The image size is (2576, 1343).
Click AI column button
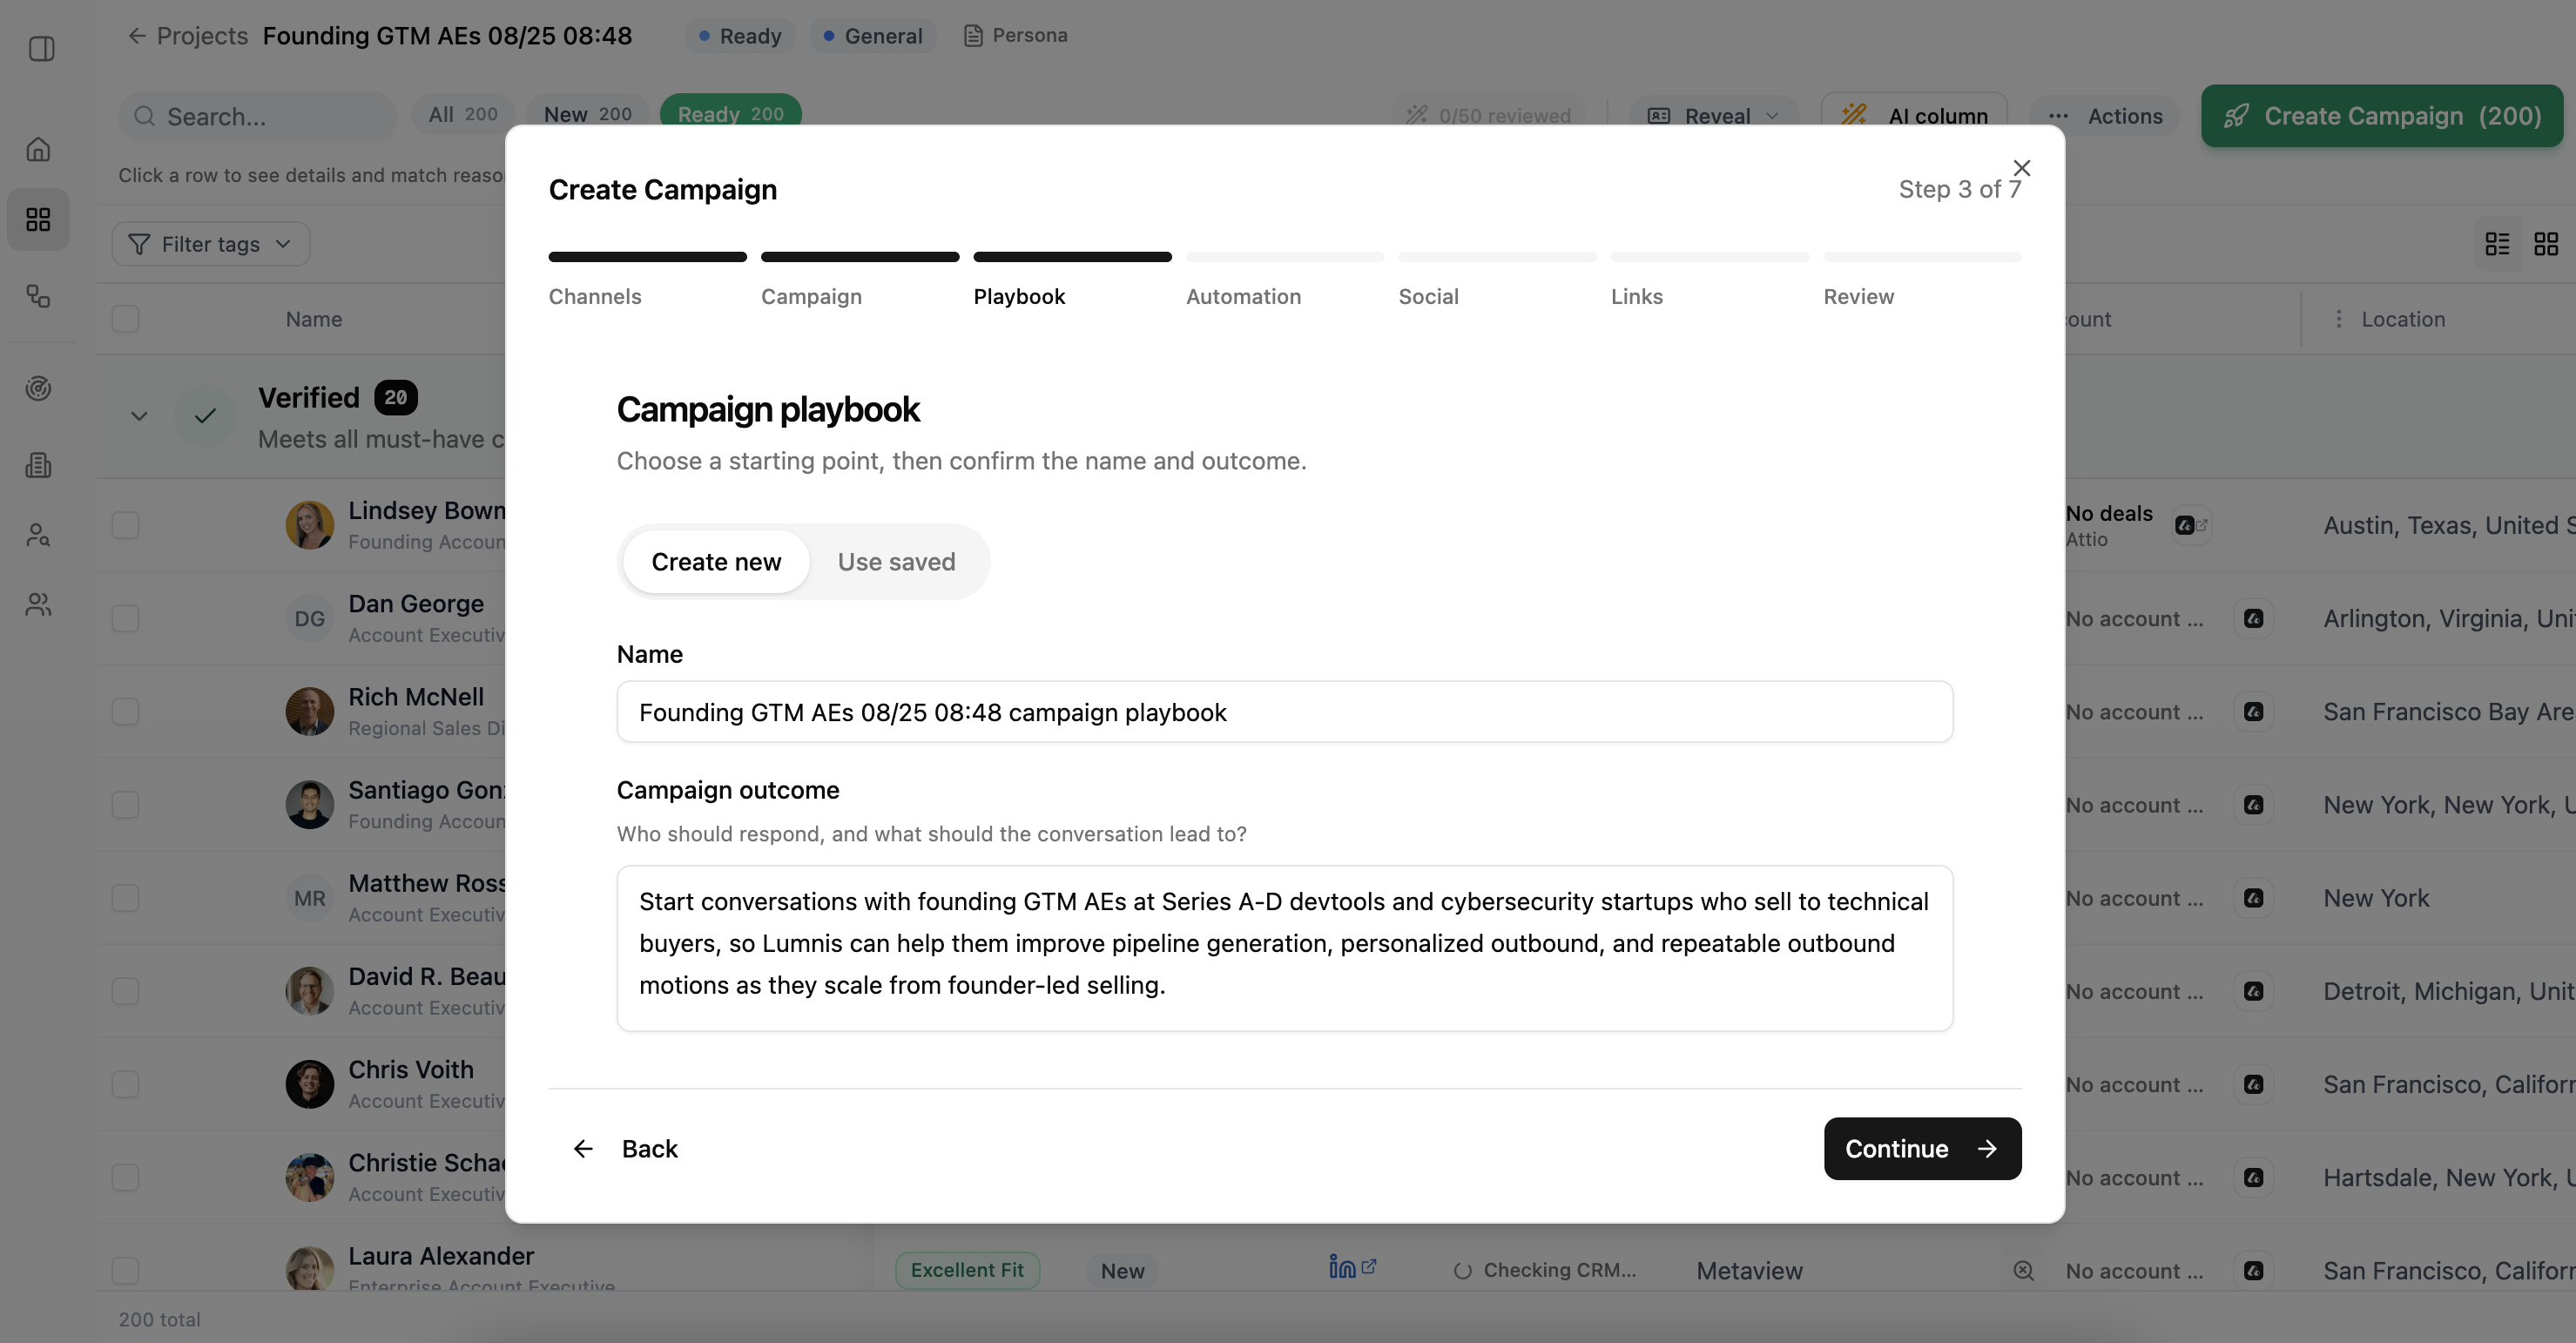[x=1914, y=116]
